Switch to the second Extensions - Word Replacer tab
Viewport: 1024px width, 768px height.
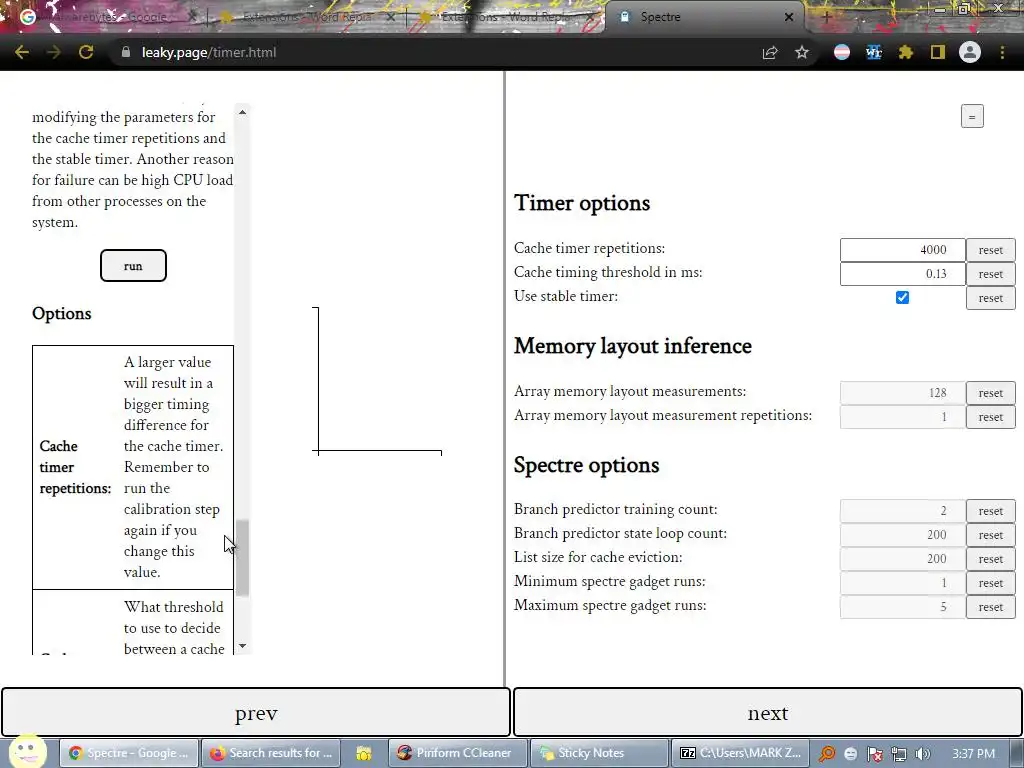click(506, 17)
